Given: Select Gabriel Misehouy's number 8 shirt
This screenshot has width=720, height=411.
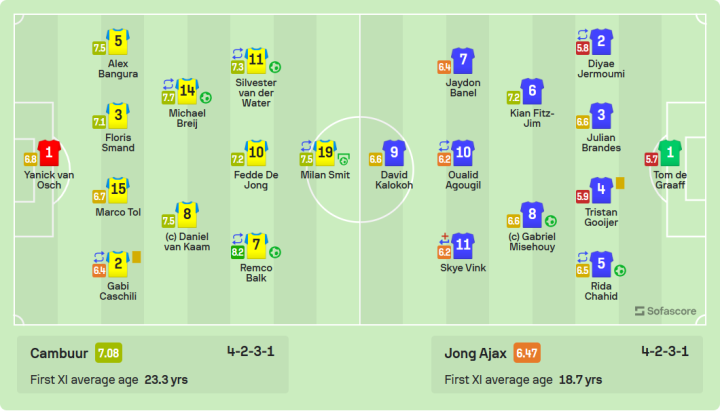Looking at the screenshot, I should pyautogui.click(x=533, y=214).
